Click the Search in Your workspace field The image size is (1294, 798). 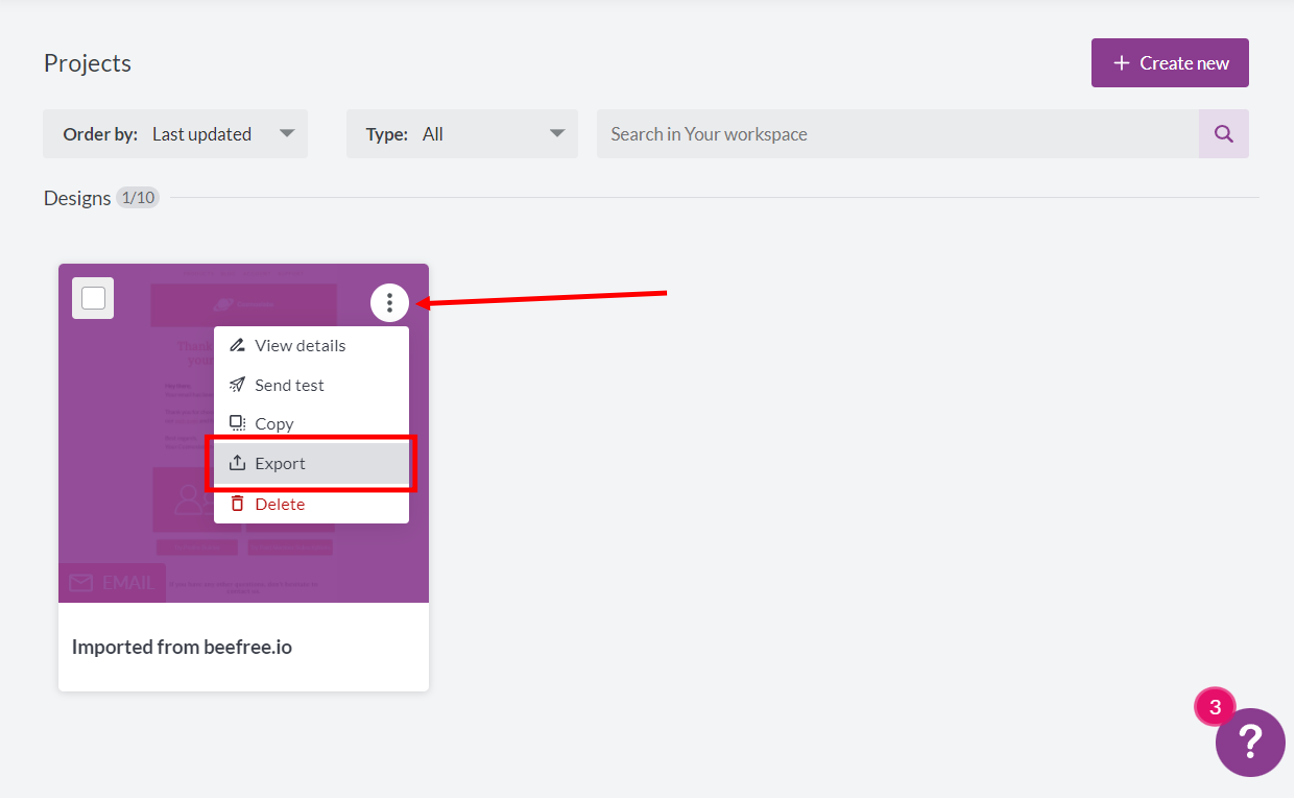pos(898,134)
